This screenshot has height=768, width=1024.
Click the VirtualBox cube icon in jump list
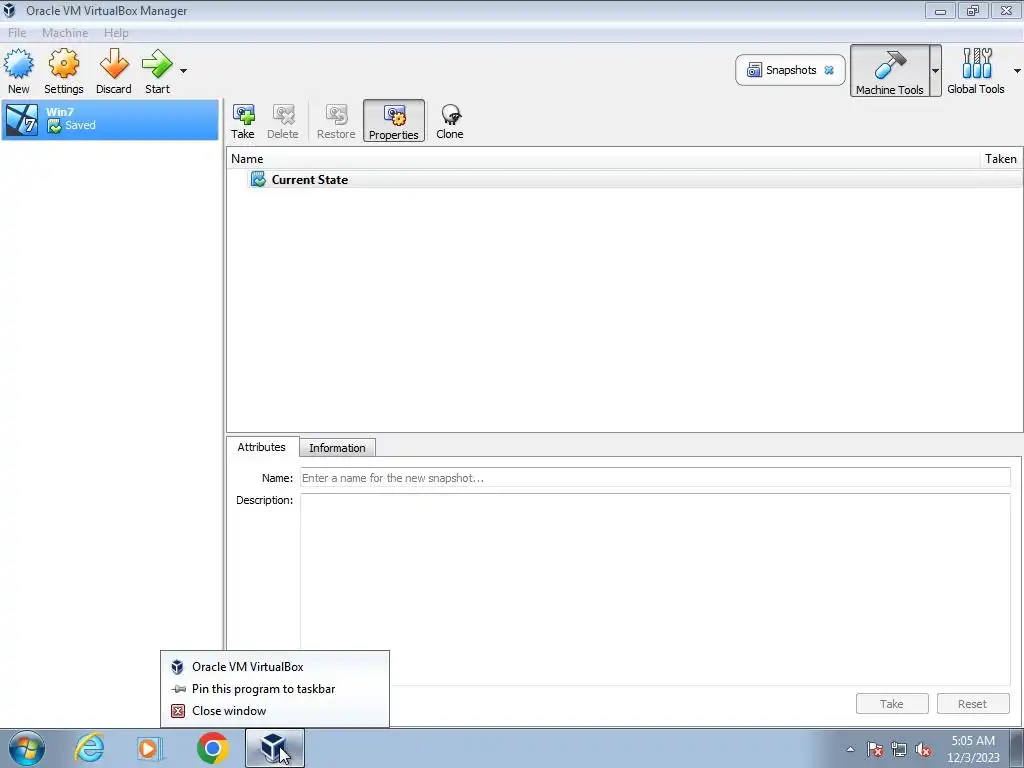[177, 667]
